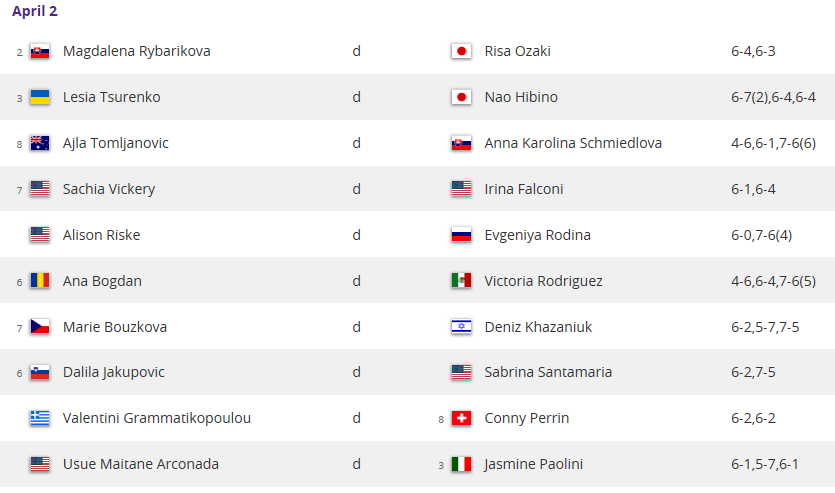Open Magdalena Rybarikova's player profile
Viewport: 835px width, 493px height.
point(136,51)
